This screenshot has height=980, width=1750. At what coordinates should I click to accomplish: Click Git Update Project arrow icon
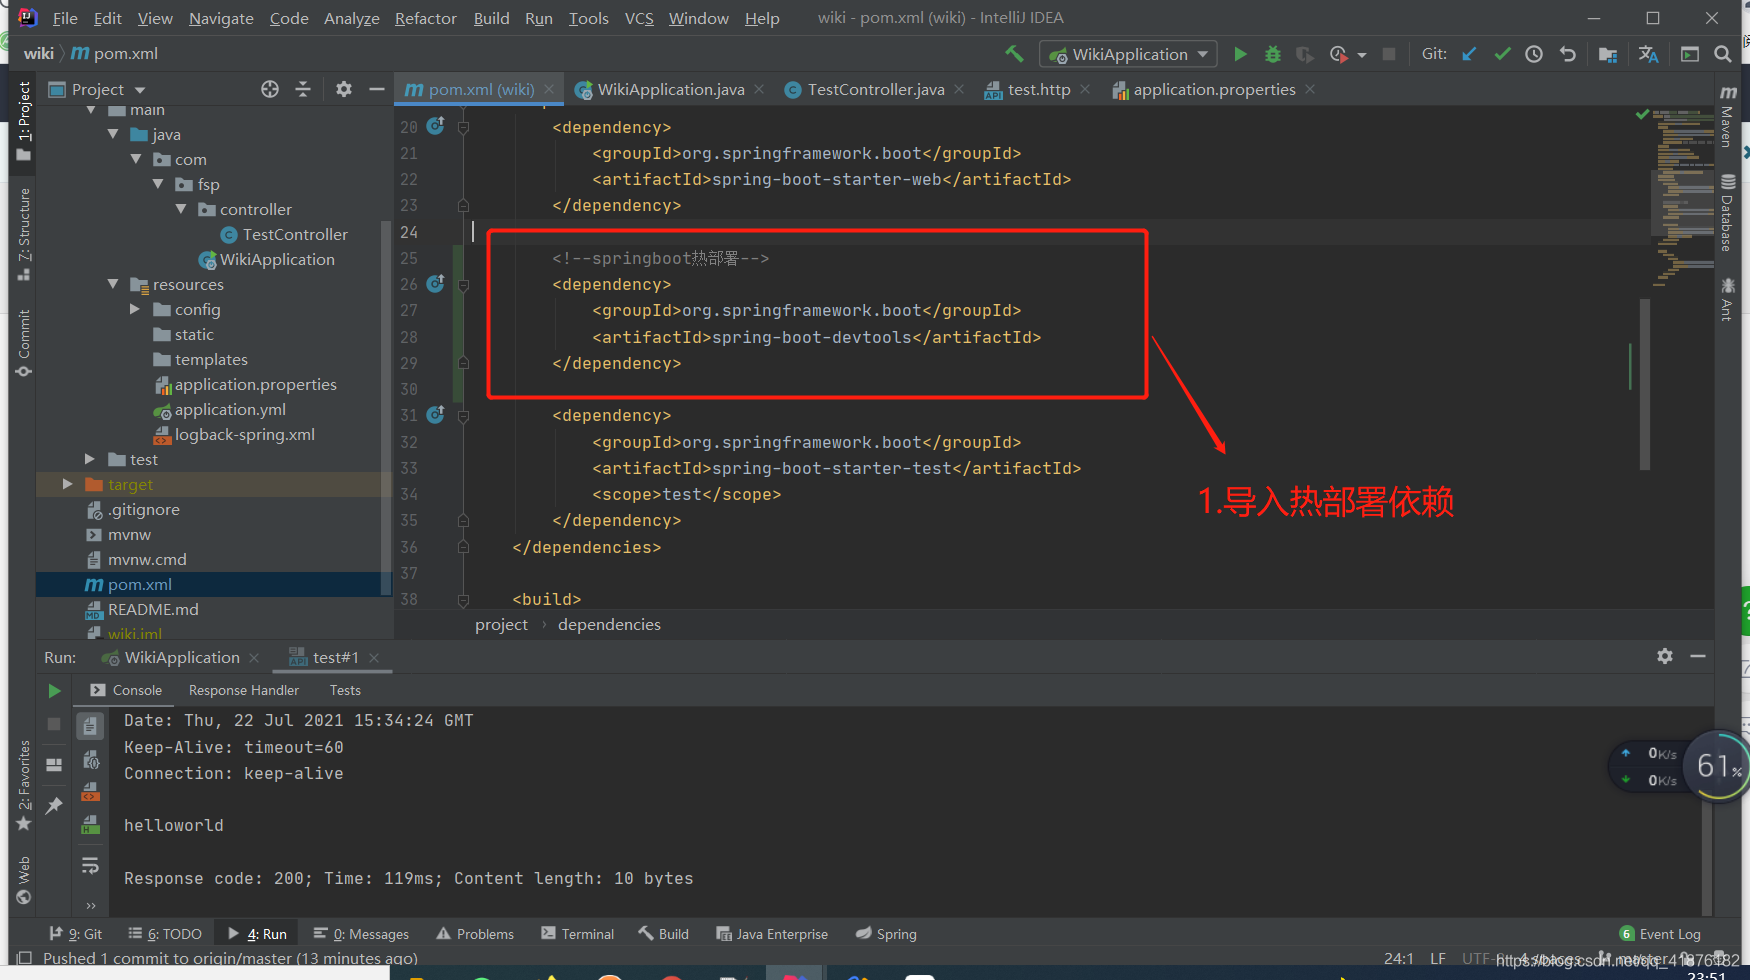point(1469,54)
